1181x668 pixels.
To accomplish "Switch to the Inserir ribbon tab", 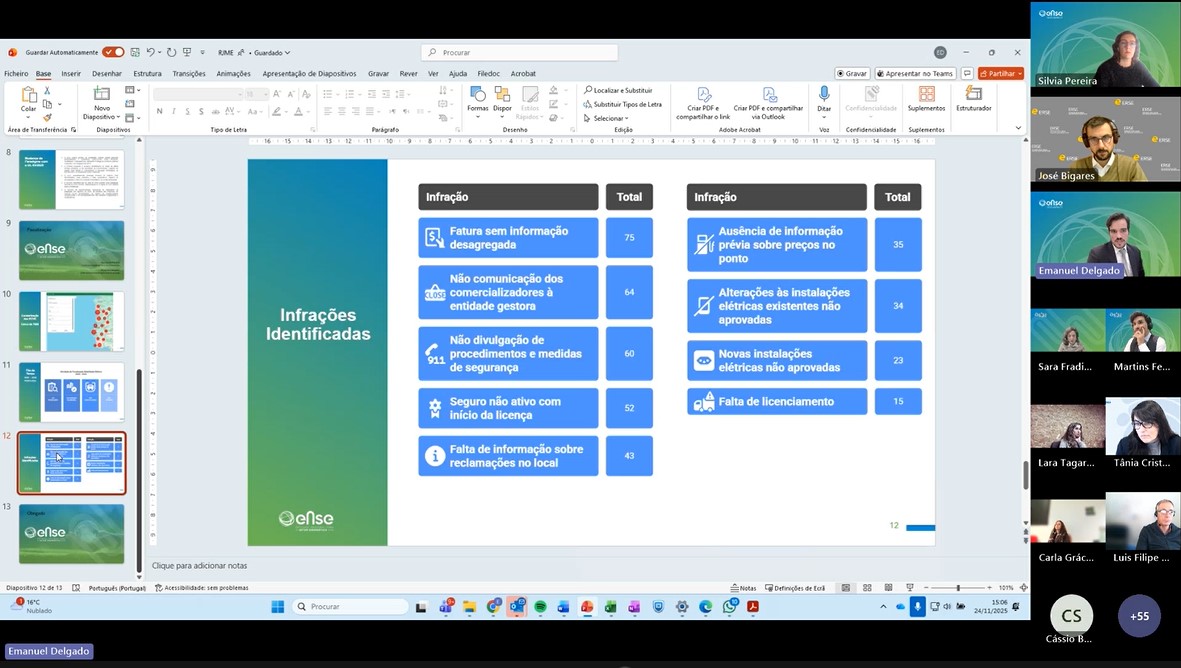I will point(71,73).
